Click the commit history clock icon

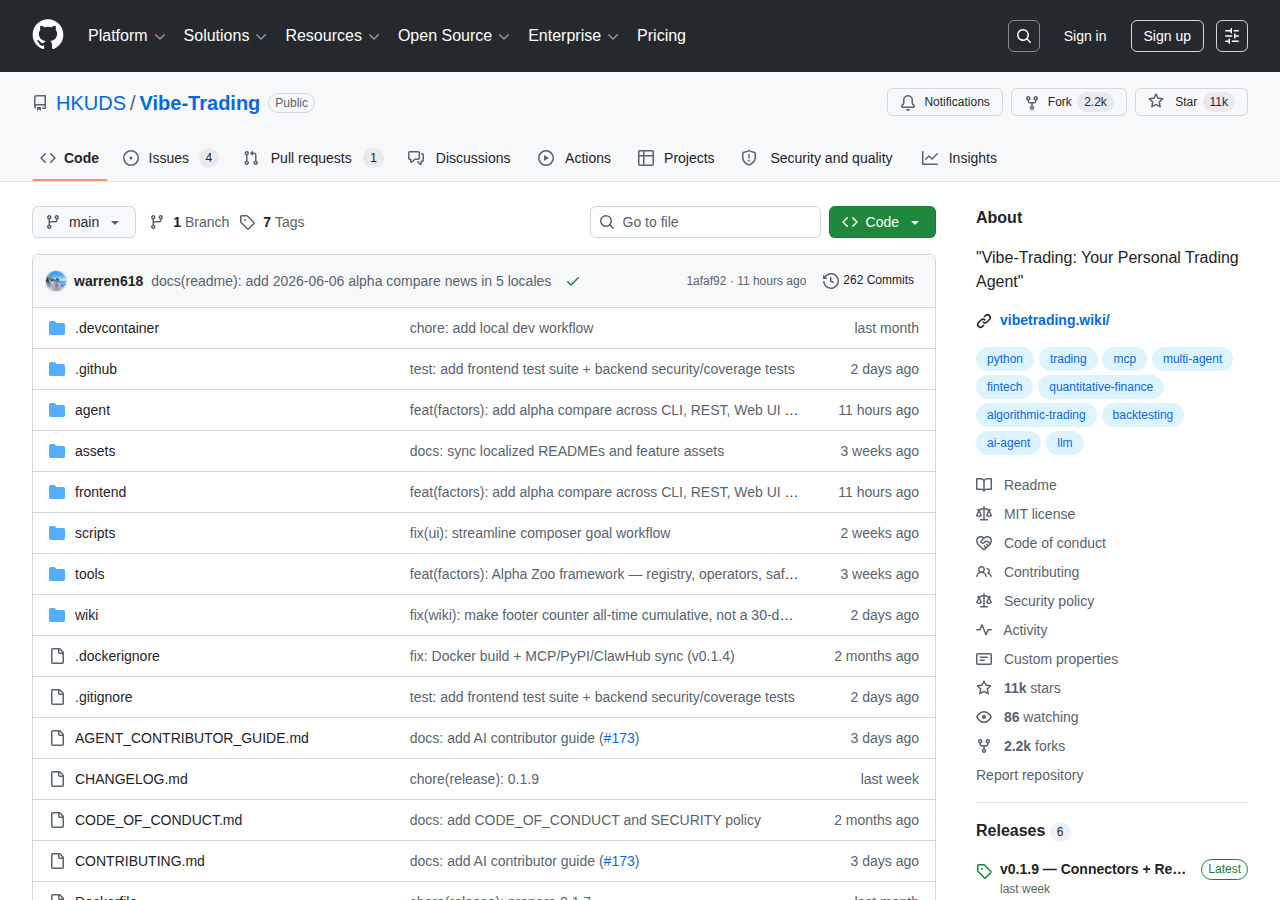[x=830, y=281]
